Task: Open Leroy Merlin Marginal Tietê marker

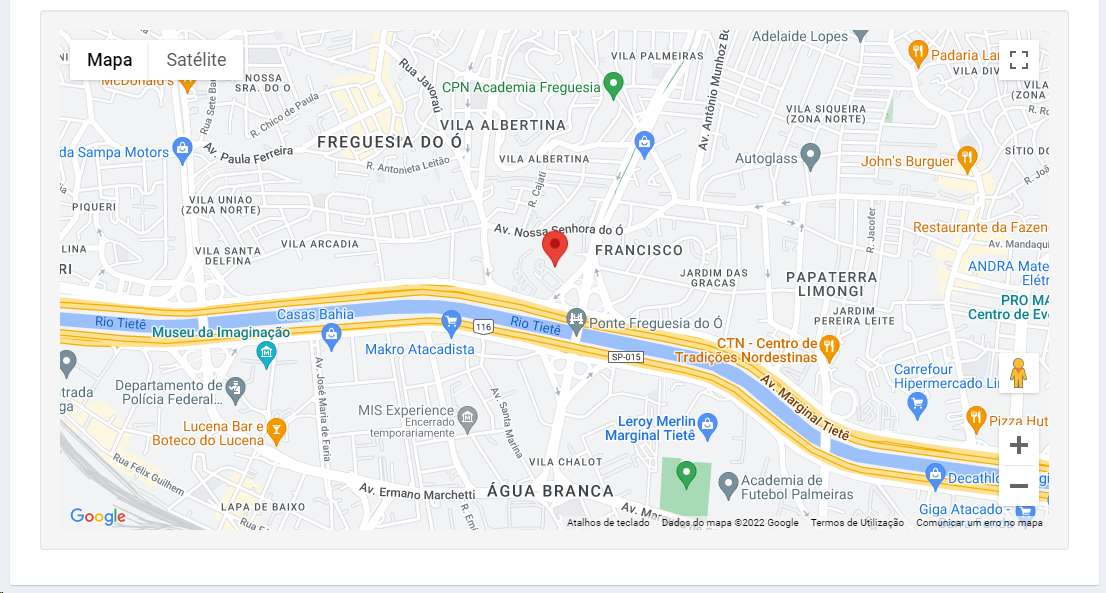Action: click(x=707, y=426)
